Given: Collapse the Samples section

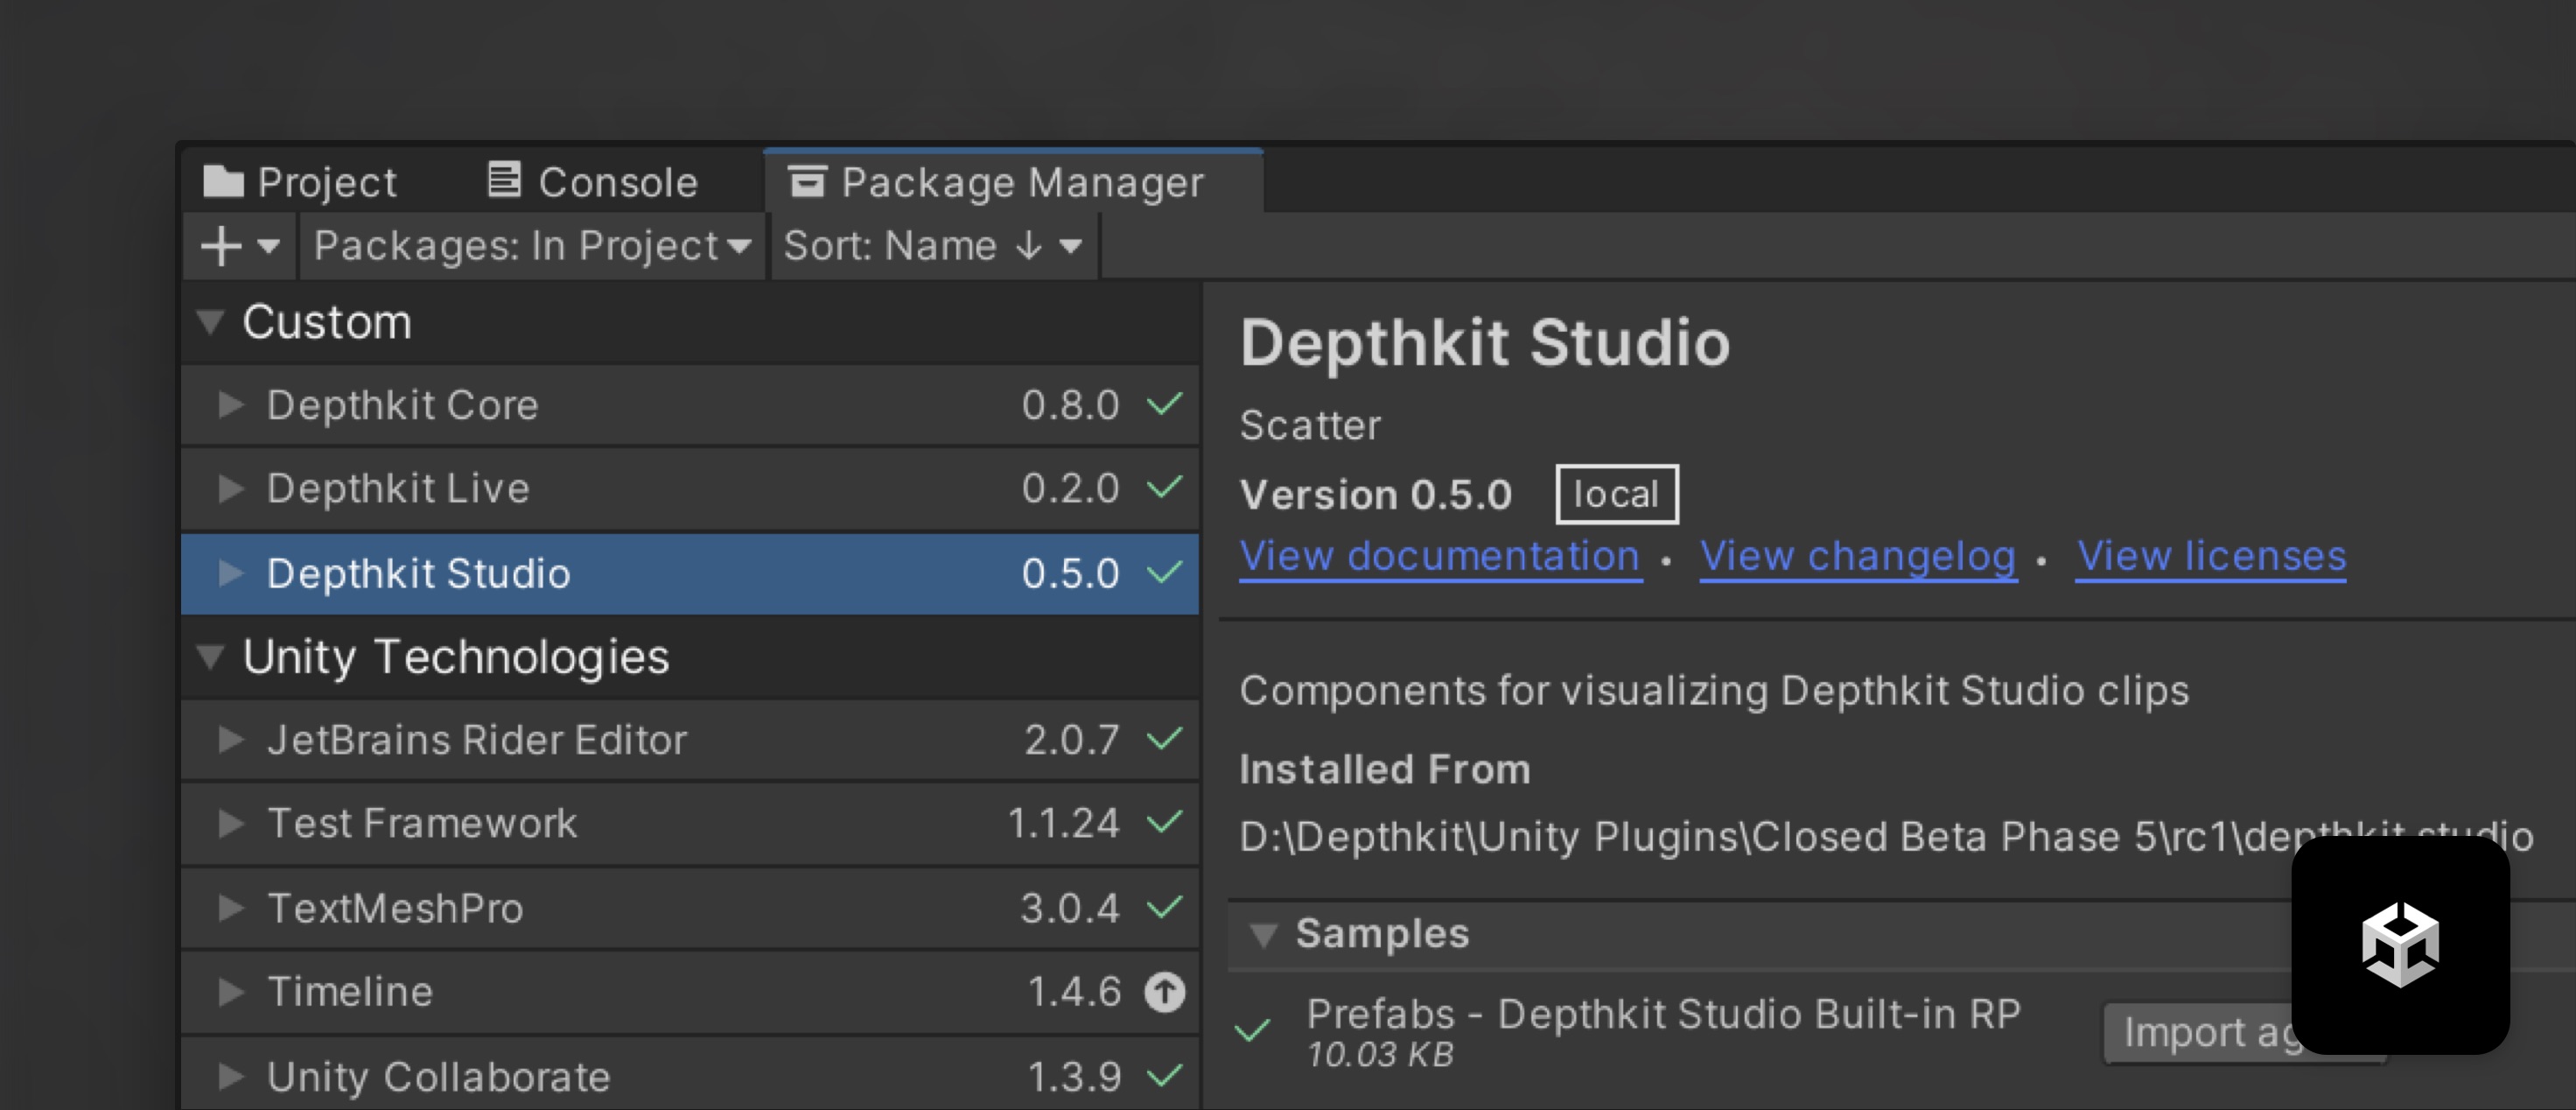Looking at the screenshot, I should click(1263, 934).
